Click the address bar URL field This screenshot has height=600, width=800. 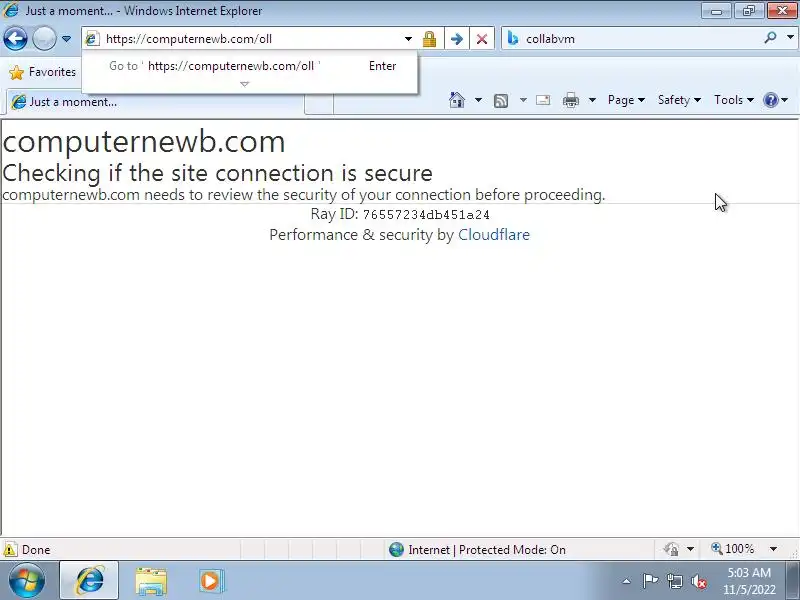250,39
